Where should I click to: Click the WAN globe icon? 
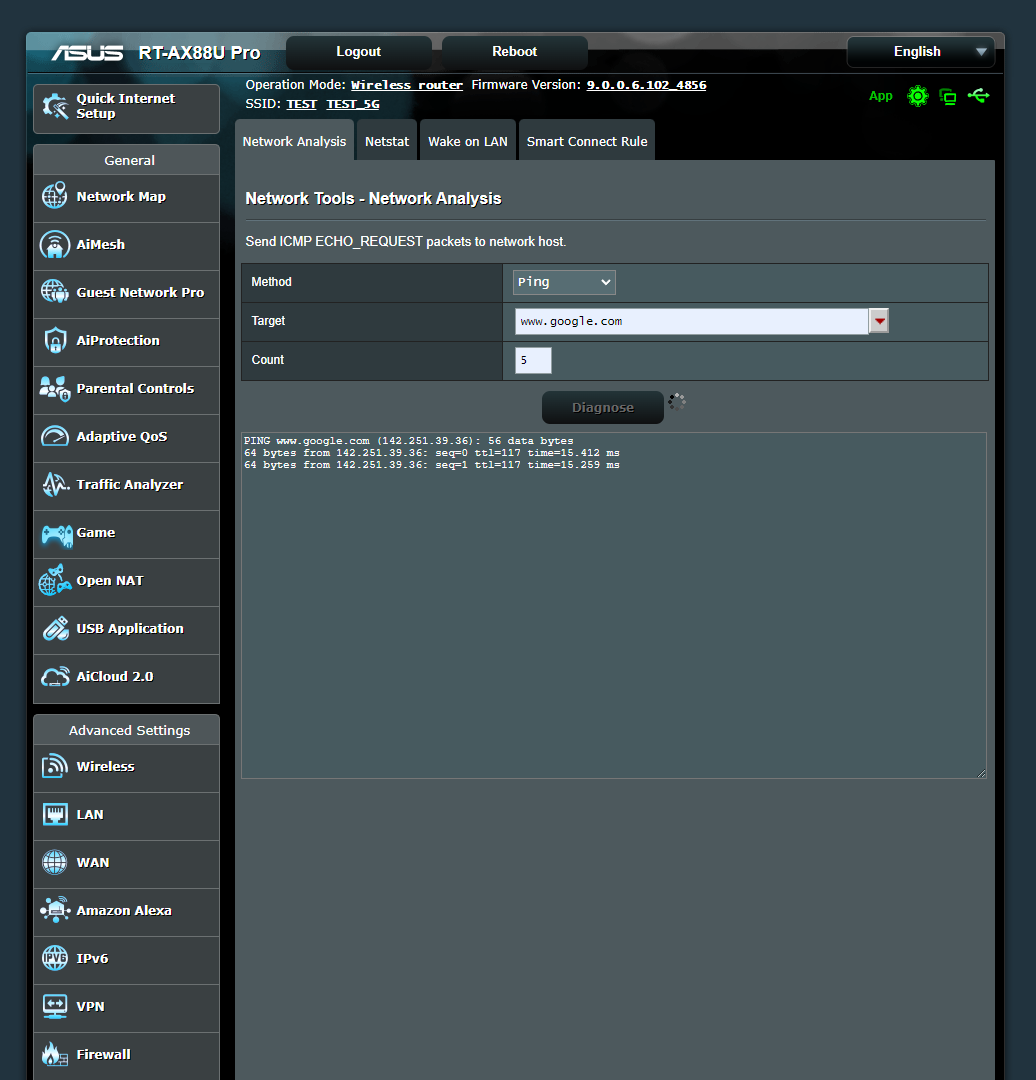tap(54, 862)
